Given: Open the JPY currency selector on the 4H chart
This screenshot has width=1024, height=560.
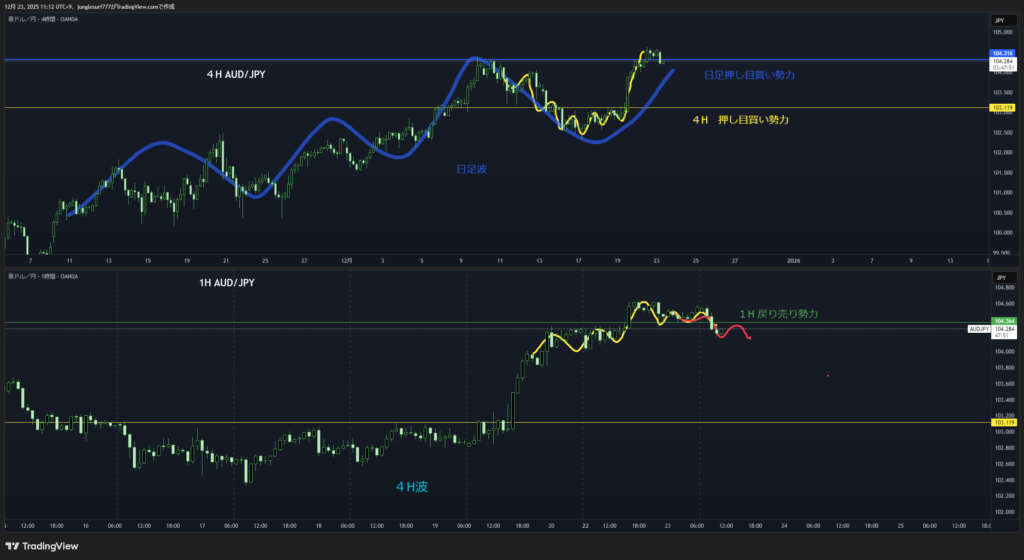Looking at the screenshot, I should 1000,20.
